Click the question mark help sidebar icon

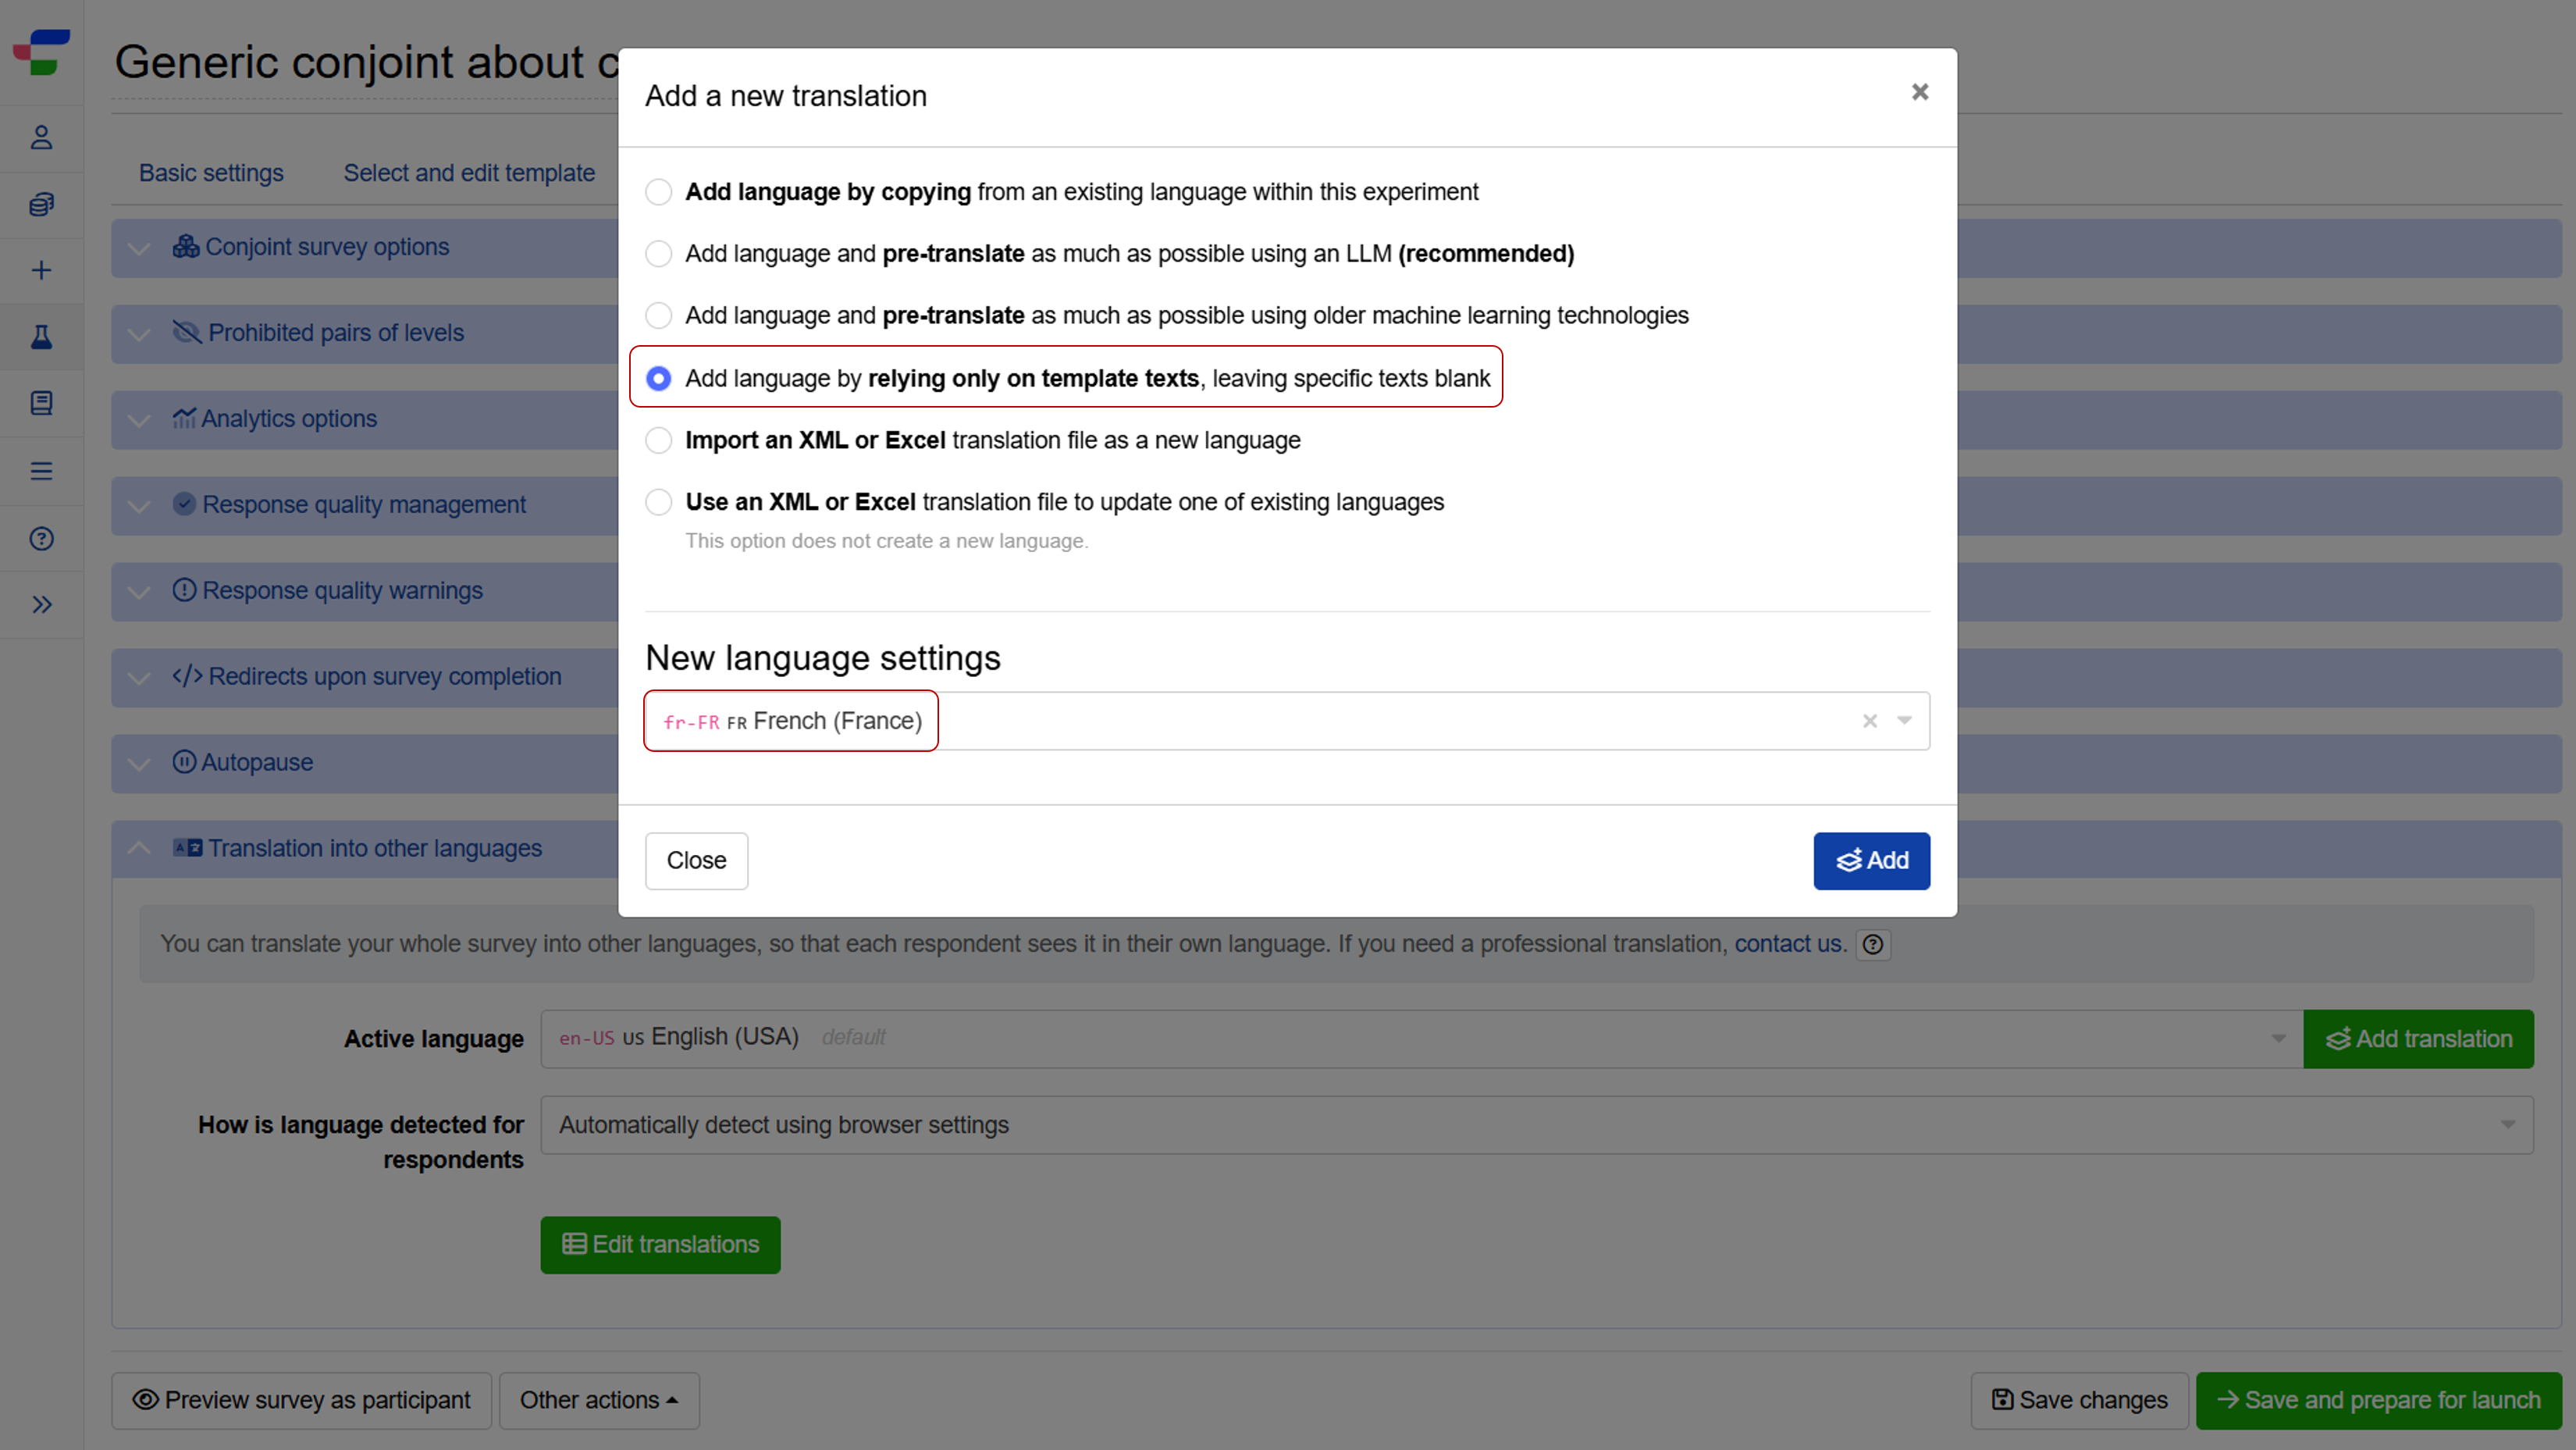(41, 539)
